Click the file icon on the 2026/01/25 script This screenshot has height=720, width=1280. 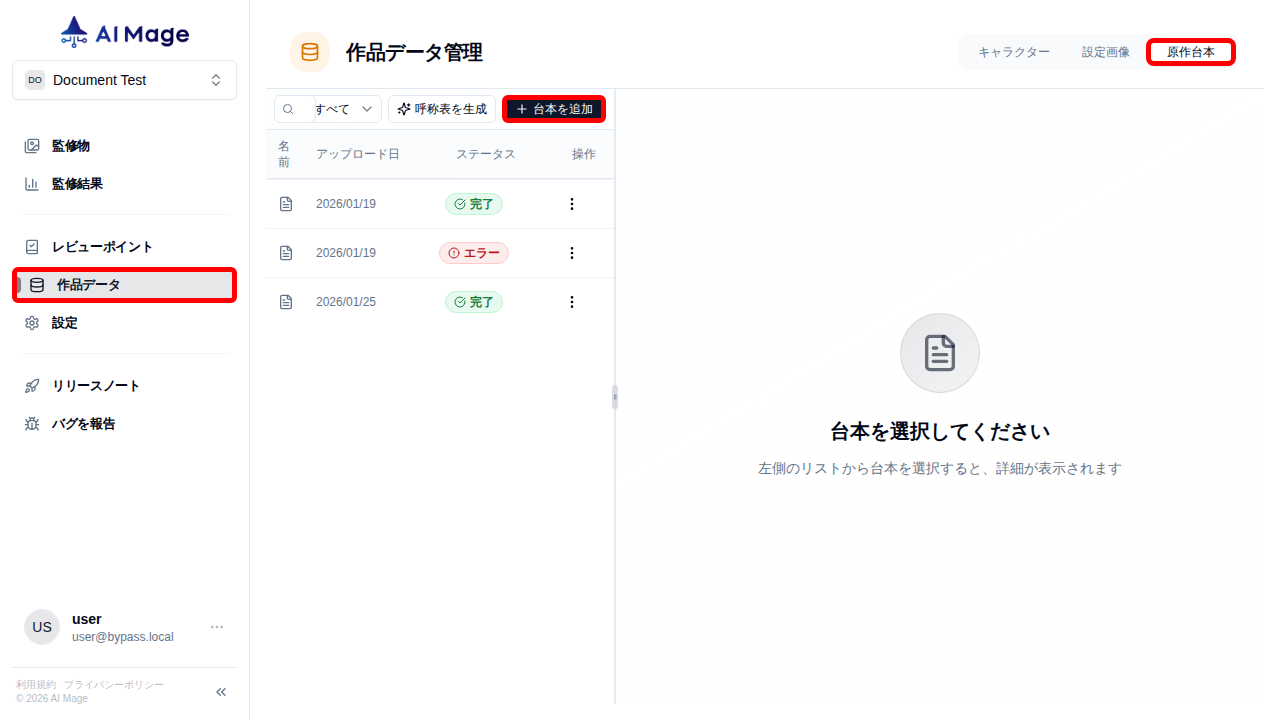pos(286,301)
